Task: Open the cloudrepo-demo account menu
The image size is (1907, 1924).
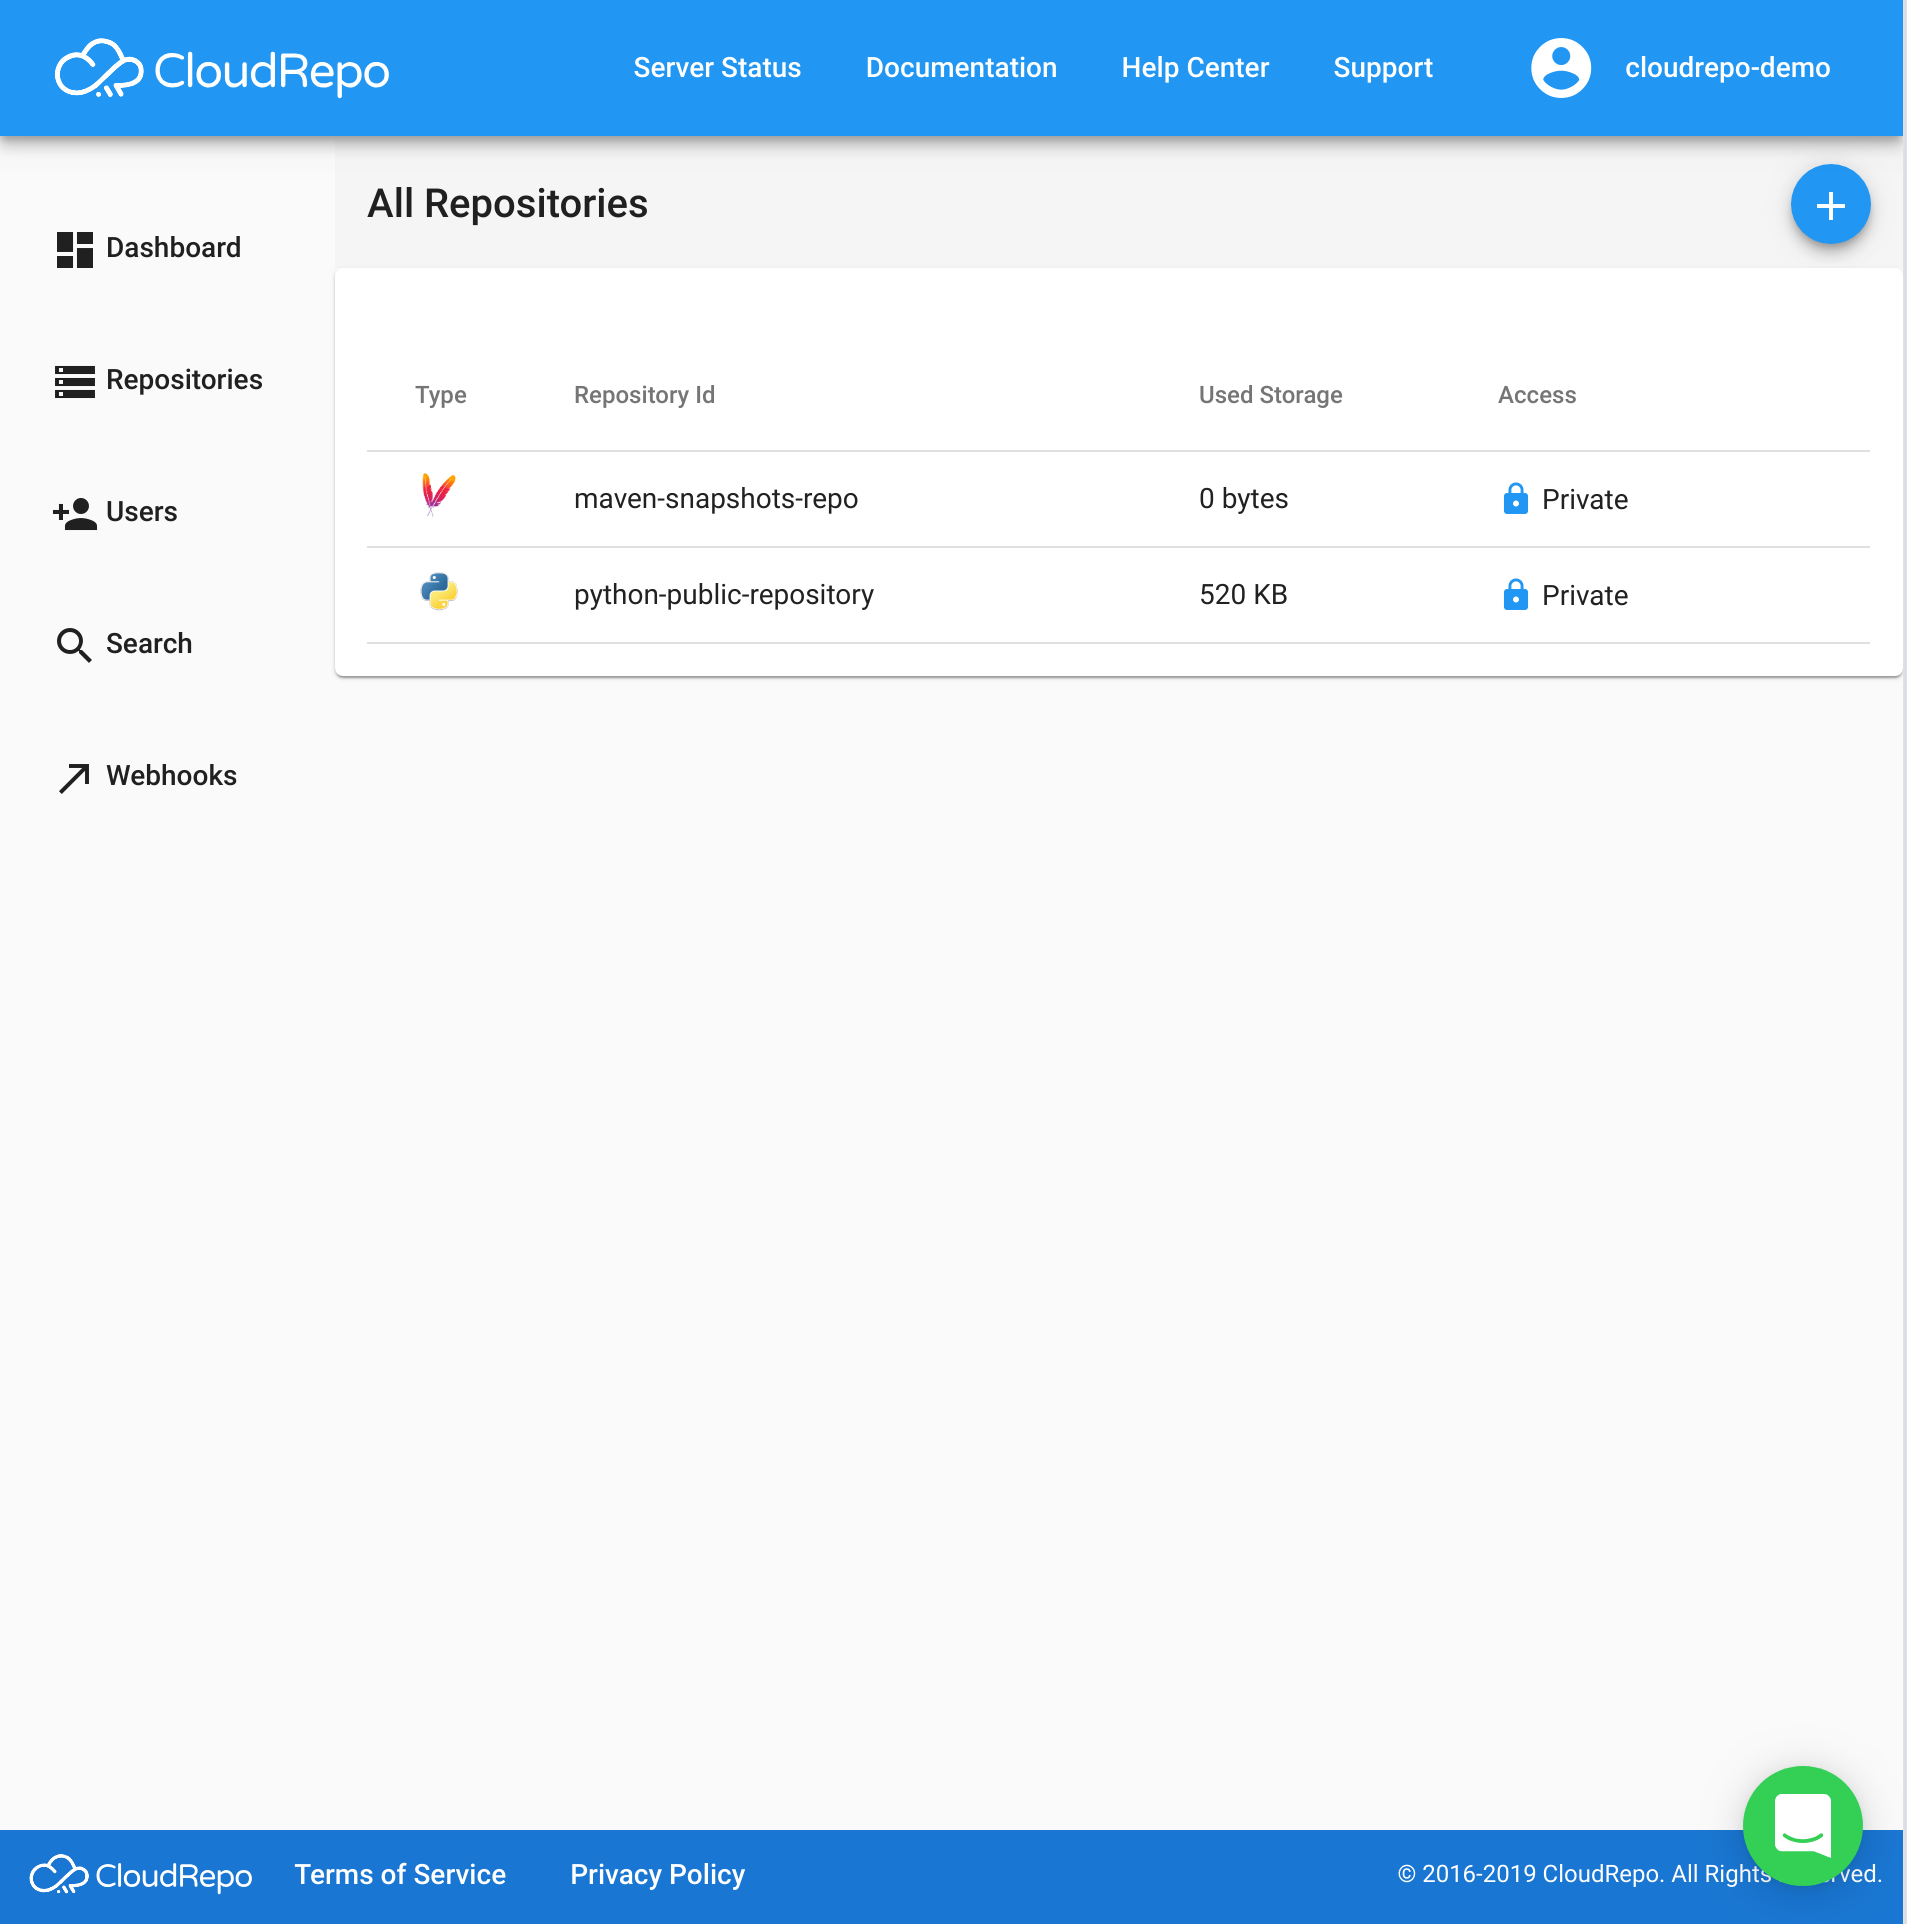Action: tap(1727, 68)
